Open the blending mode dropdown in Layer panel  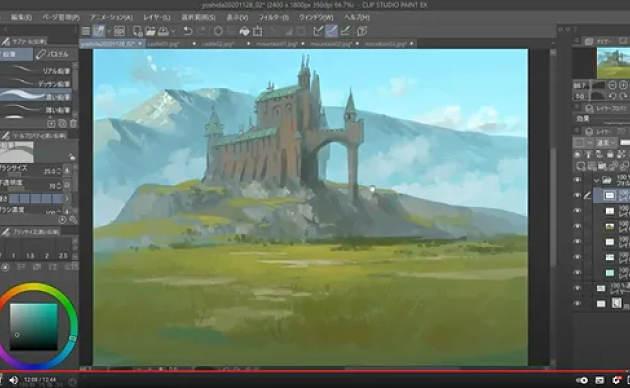(606, 143)
